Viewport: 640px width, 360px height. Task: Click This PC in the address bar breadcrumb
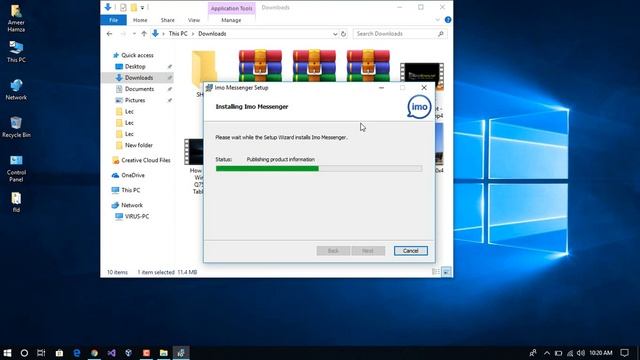click(x=178, y=34)
